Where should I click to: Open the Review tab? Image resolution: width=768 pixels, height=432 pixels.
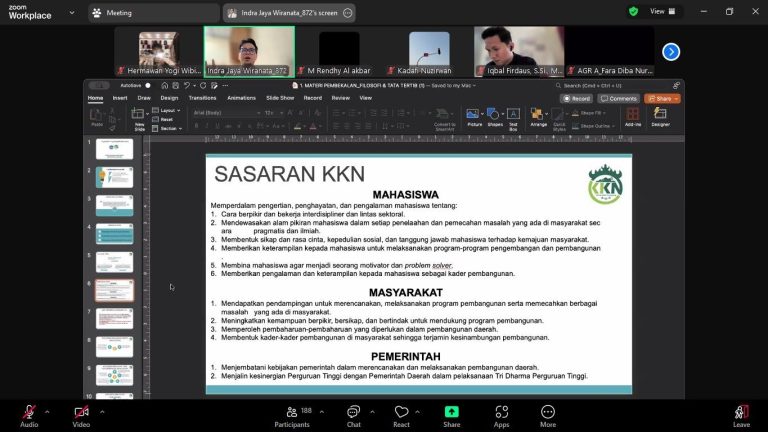pos(340,98)
